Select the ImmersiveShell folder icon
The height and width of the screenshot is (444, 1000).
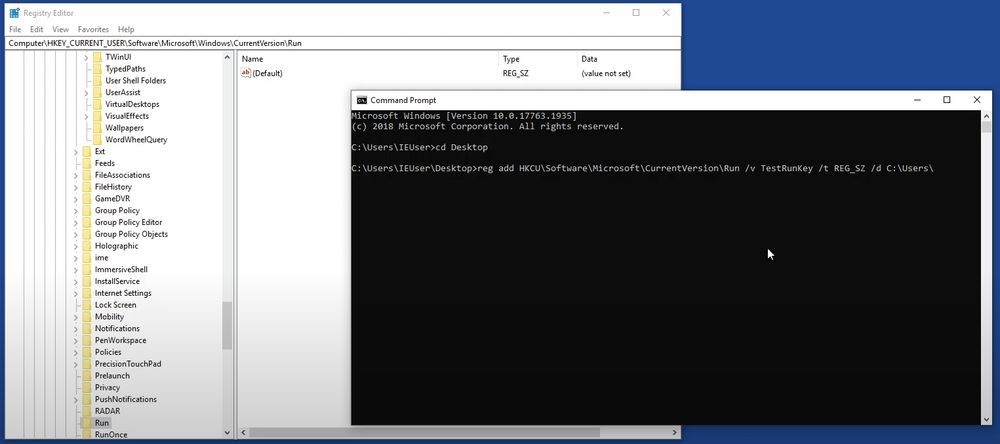[87, 269]
